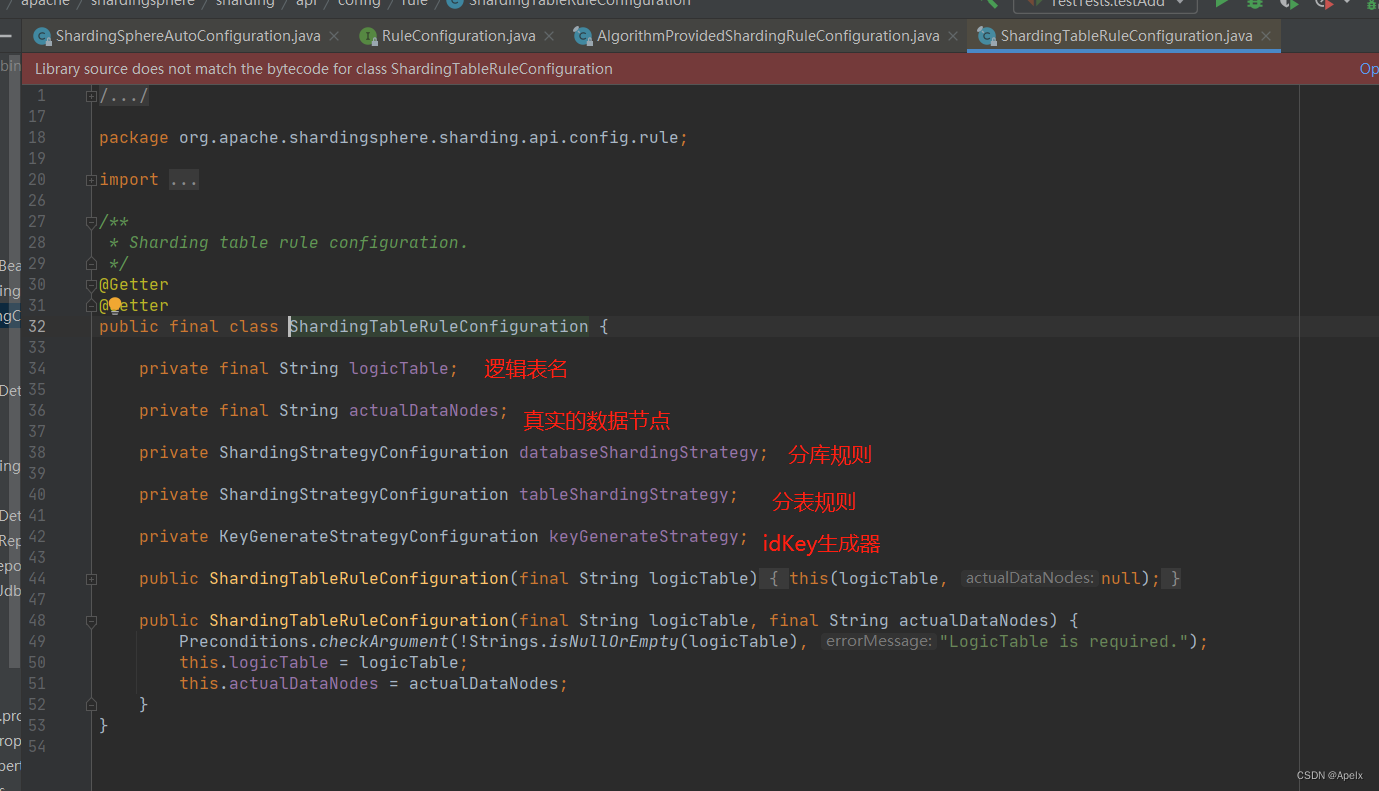Expand the folded imports on line 20
This screenshot has height=791, width=1379.
click(91, 180)
